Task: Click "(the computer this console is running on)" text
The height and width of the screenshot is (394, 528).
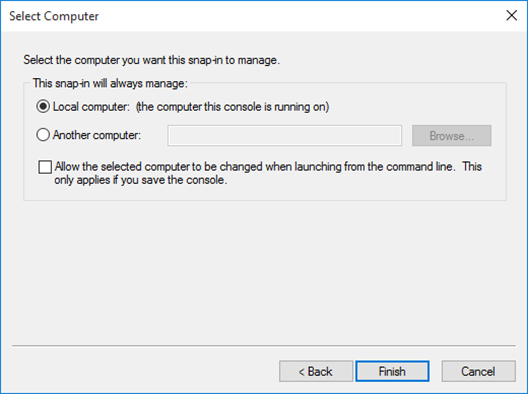Action: [232, 107]
